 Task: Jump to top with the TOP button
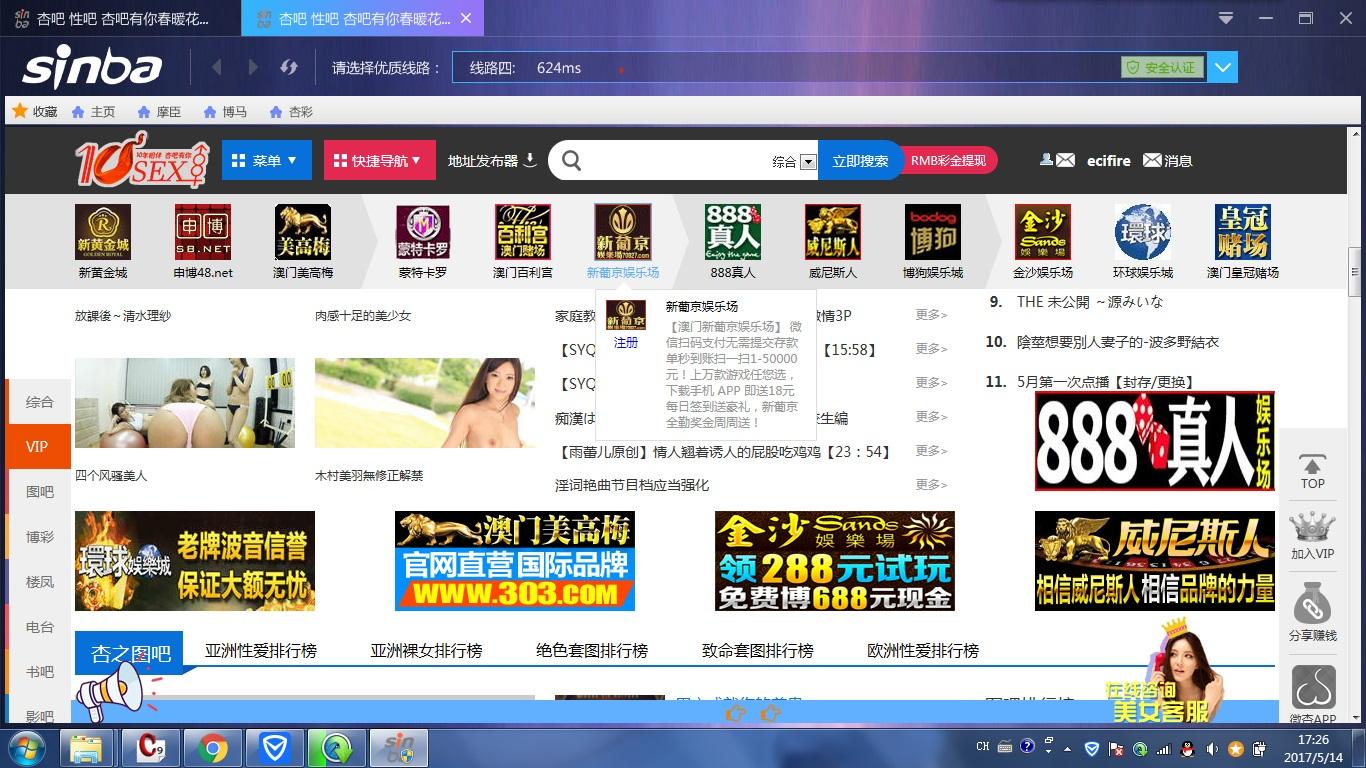[x=1312, y=471]
